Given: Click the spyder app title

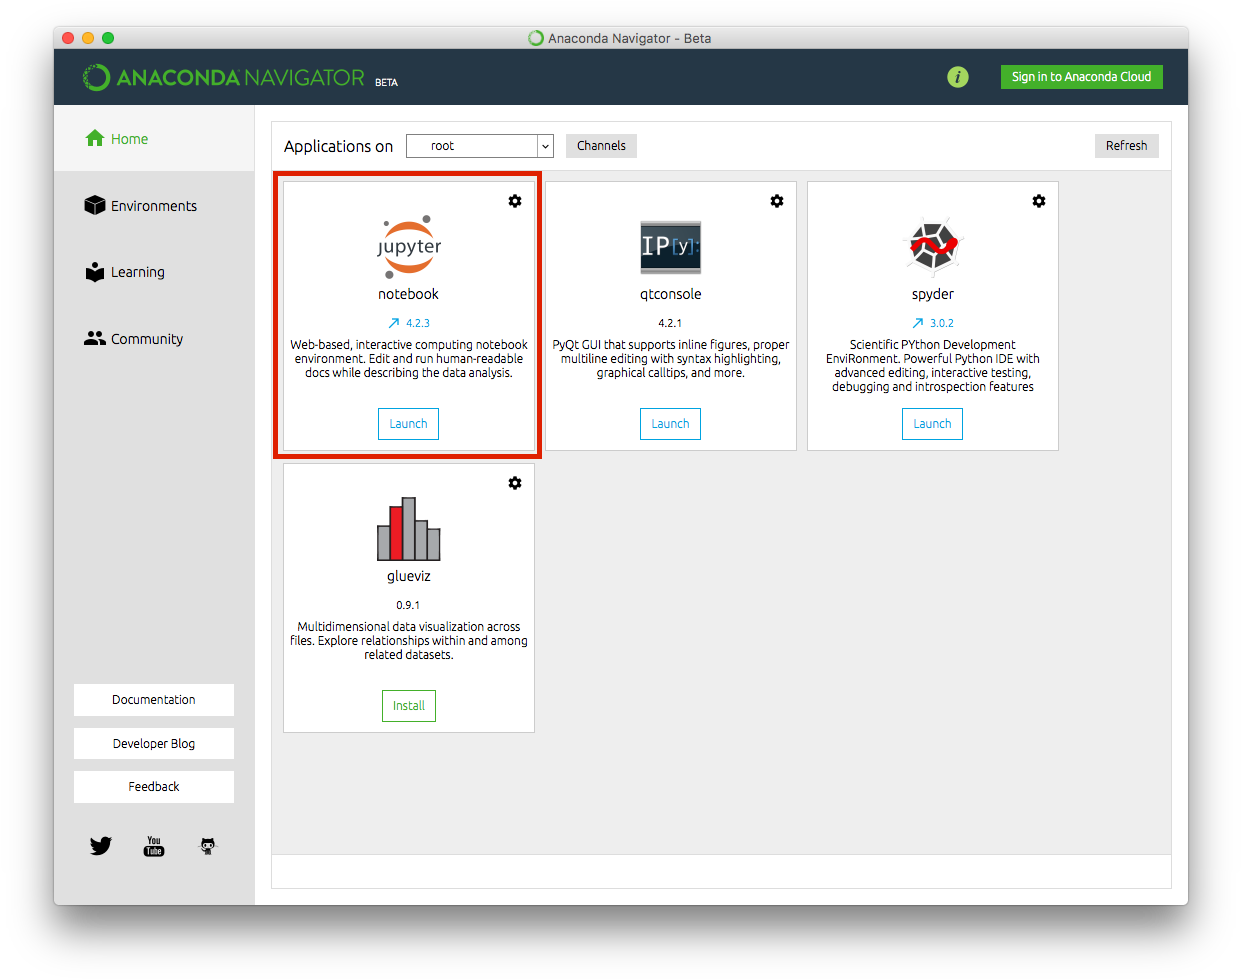Looking at the screenshot, I should (933, 294).
